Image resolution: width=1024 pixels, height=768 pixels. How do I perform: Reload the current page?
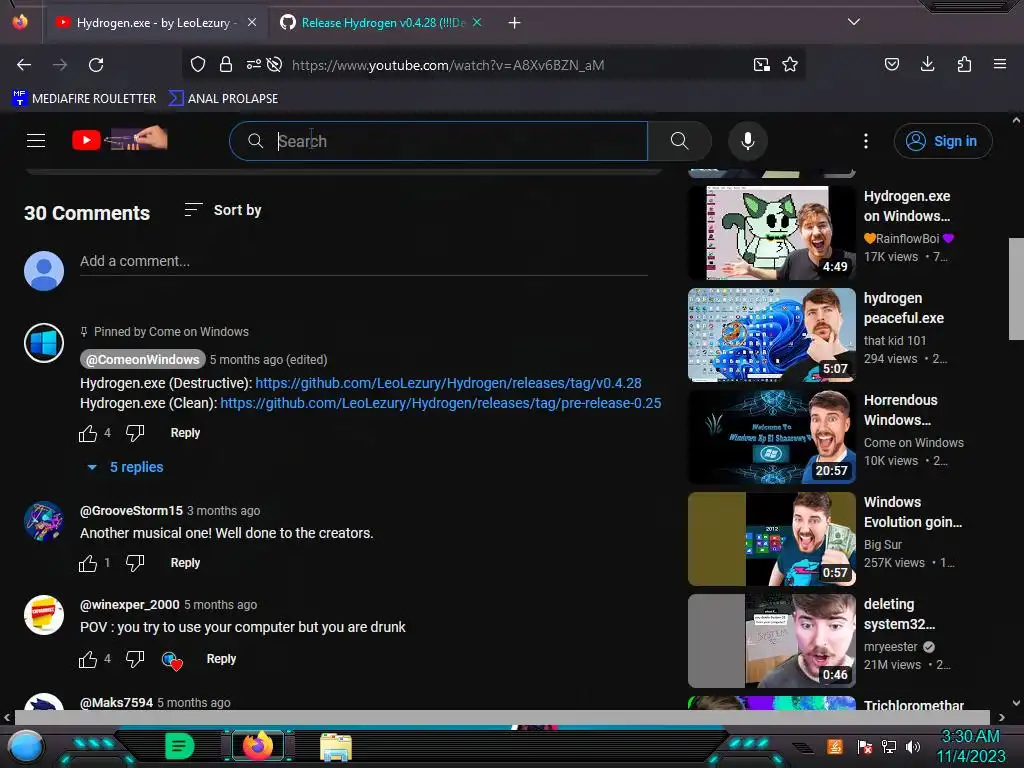click(96, 65)
